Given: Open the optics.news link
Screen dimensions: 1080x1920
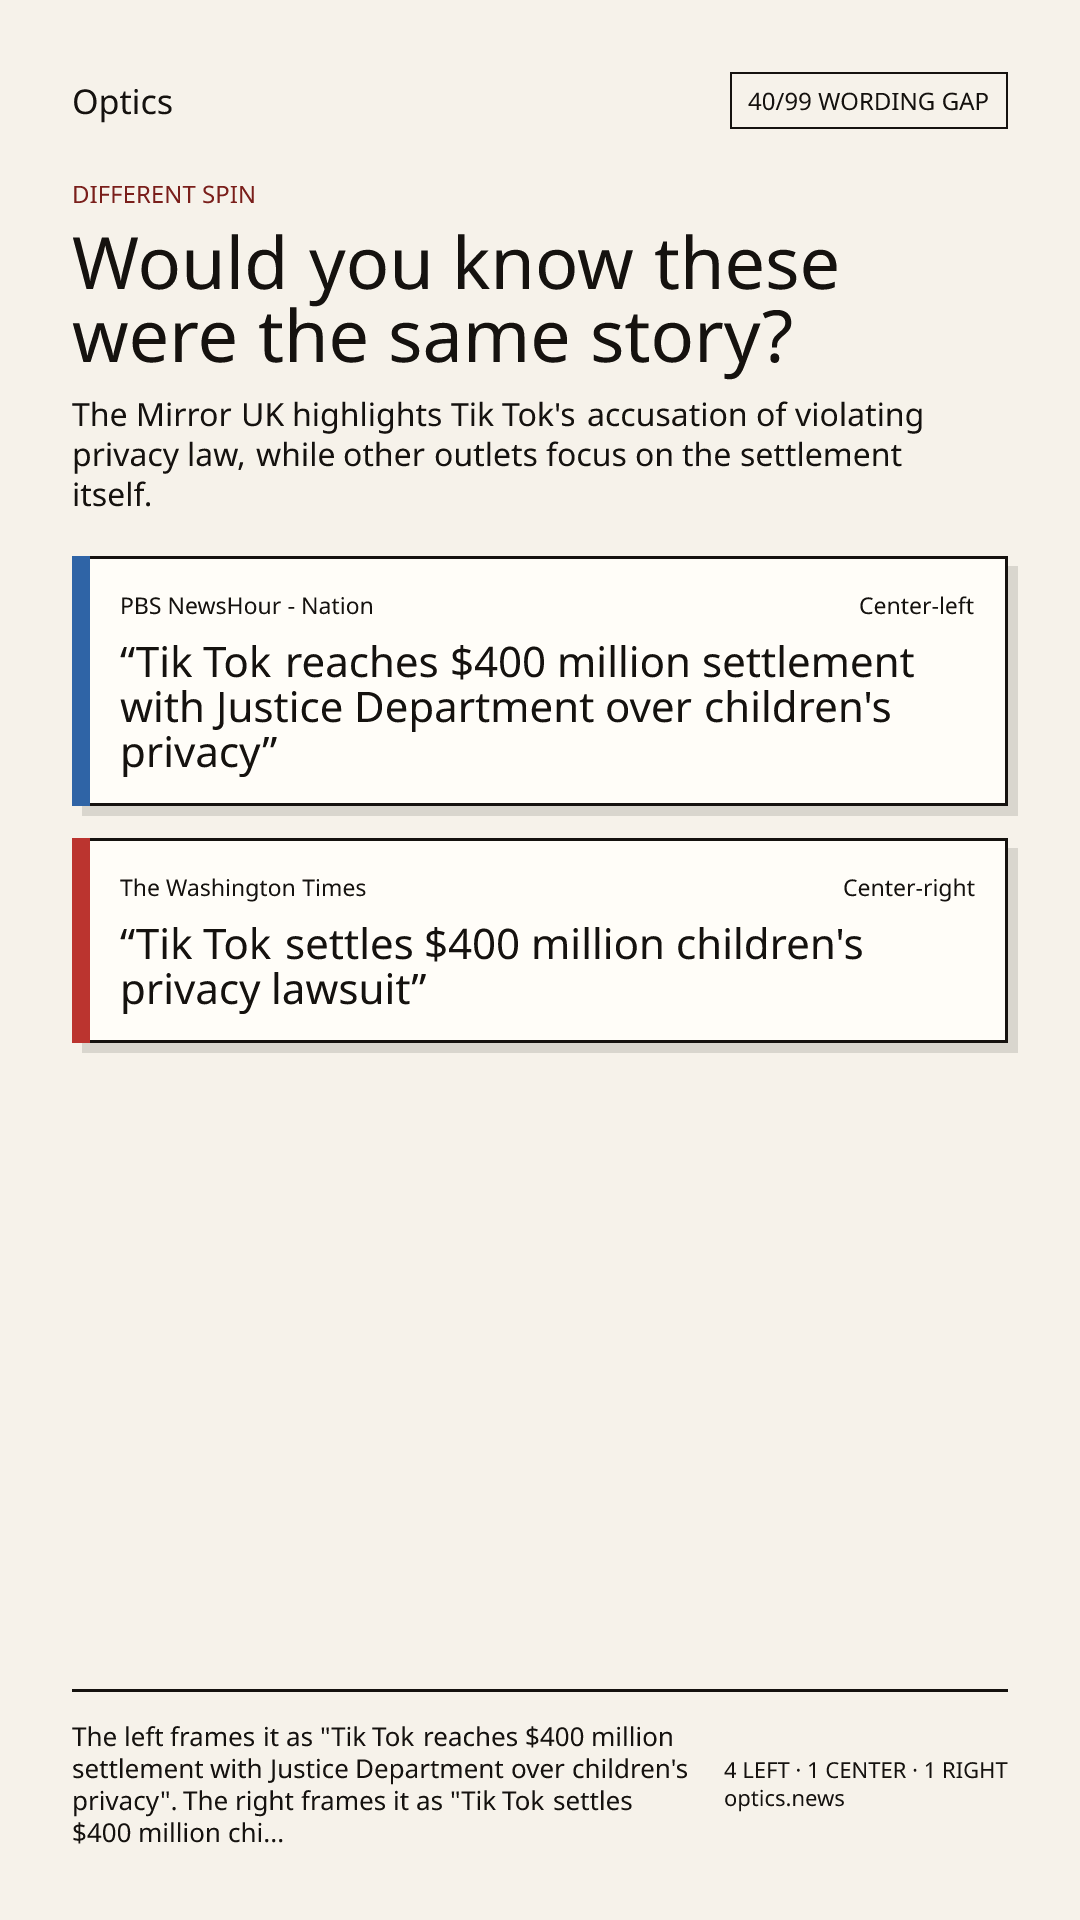Looking at the screenshot, I should pos(784,1798).
